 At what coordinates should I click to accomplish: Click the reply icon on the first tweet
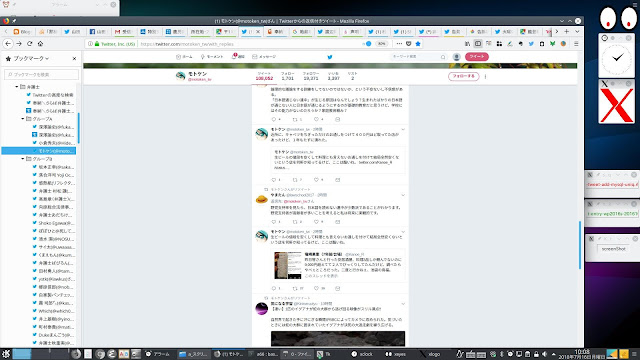[274, 119]
